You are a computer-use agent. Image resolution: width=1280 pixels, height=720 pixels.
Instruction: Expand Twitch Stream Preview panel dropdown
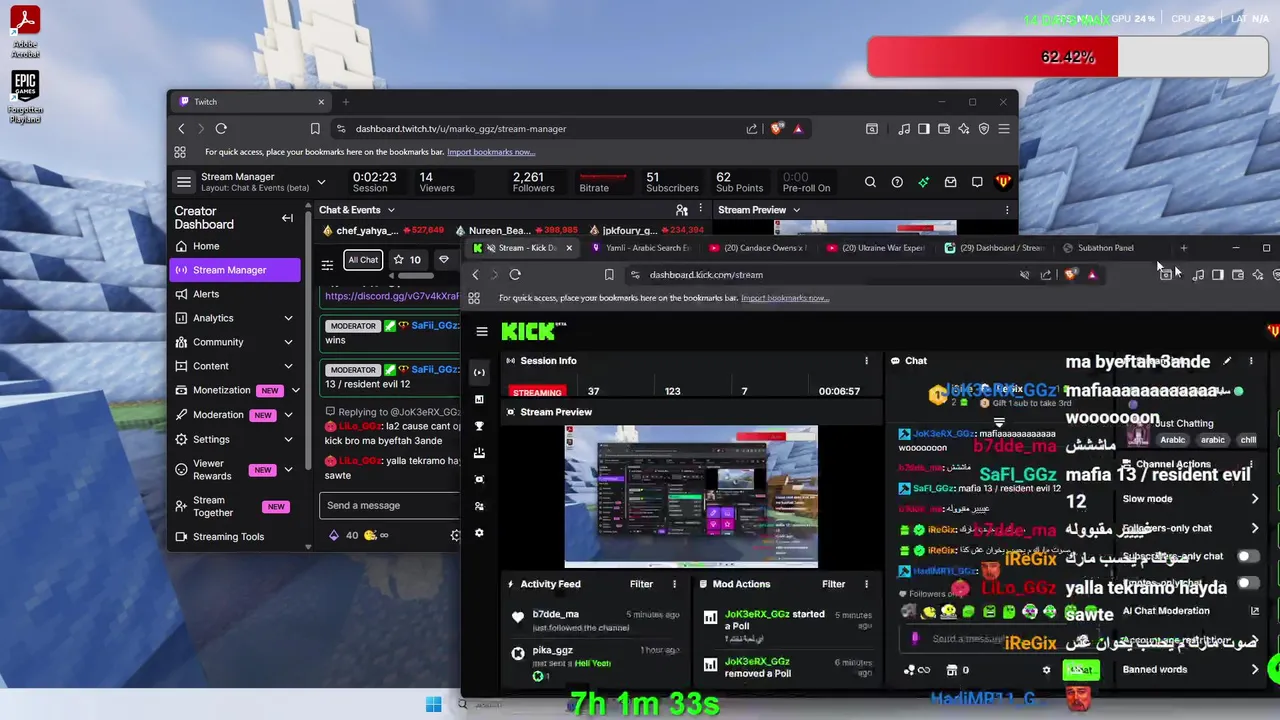click(x=796, y=210)
